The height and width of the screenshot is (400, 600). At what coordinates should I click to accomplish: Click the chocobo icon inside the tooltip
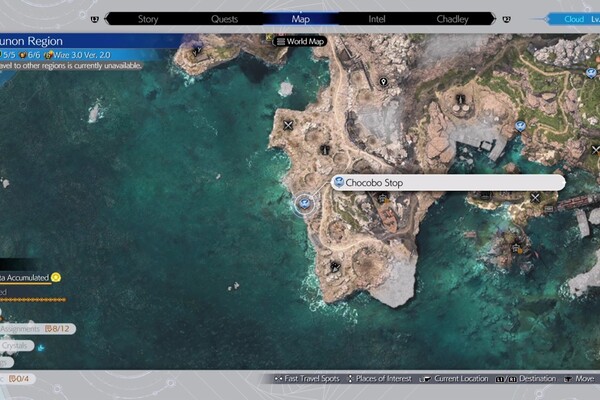339,182
